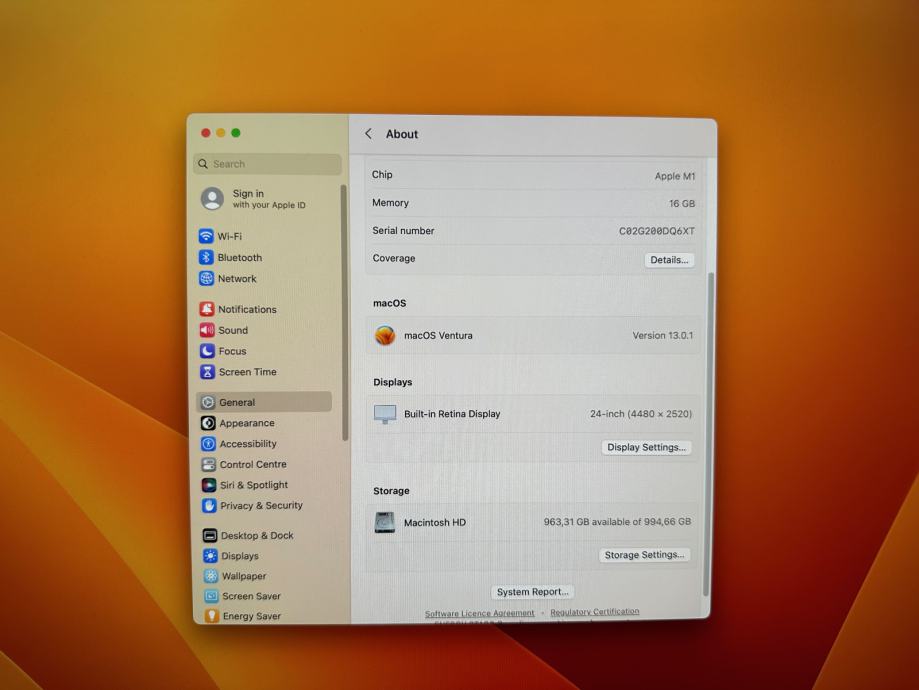Click the Displays sun icon in sidebar
Viewport: 919px width, 690px height.
[x=210, y=556]
